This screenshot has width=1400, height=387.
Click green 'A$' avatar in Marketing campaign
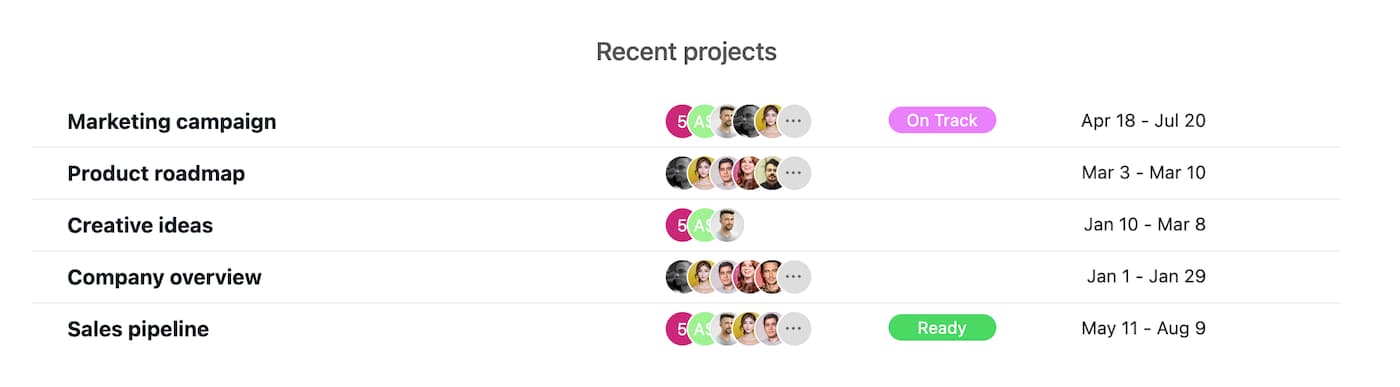(x=702, y=121)
